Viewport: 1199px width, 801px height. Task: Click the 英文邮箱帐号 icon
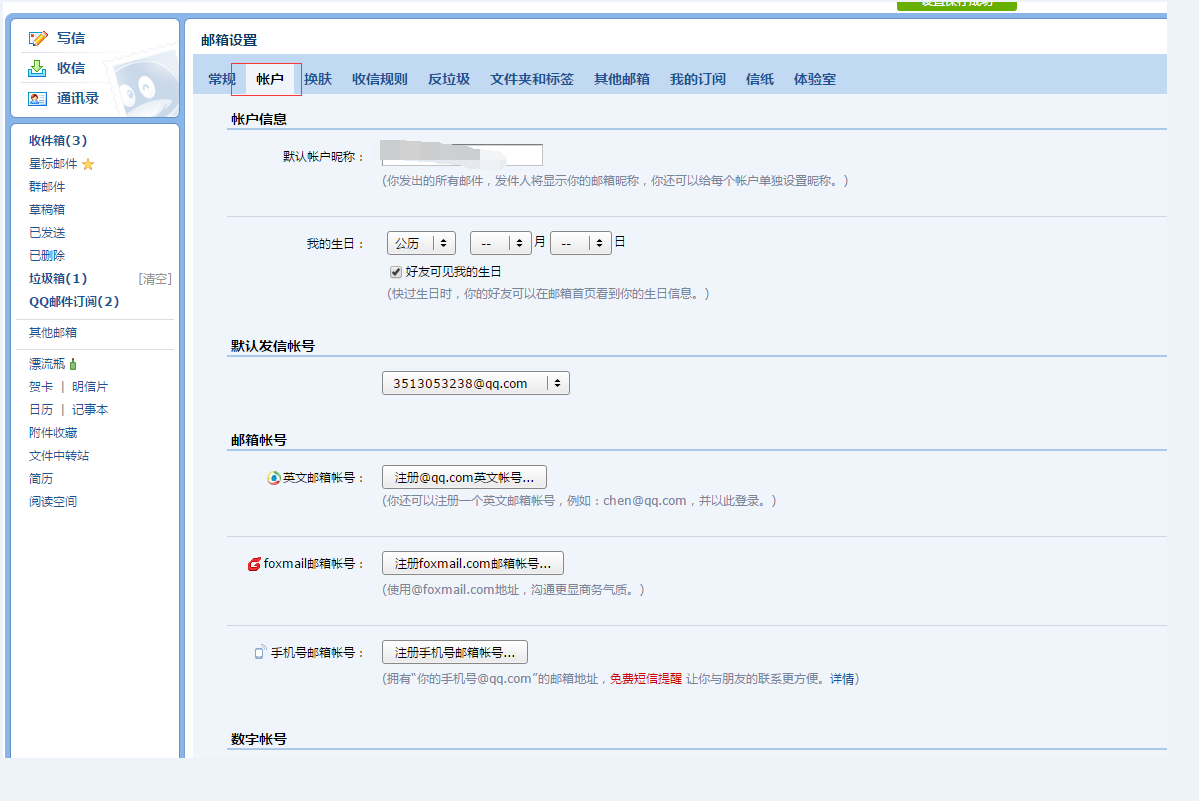(x=274, y=478)
